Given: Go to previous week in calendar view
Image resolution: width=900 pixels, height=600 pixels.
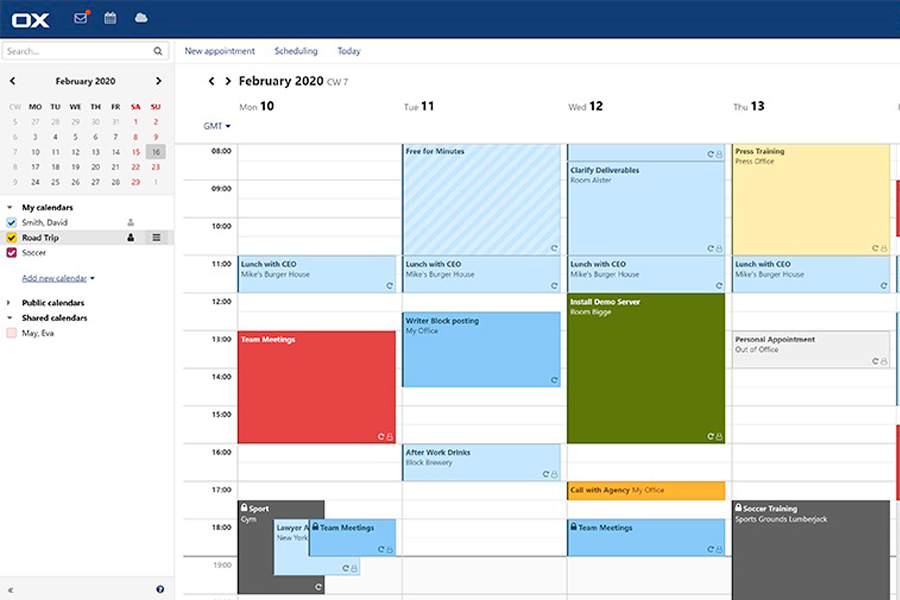Looking at the screenshot, I should pos(211,81).
